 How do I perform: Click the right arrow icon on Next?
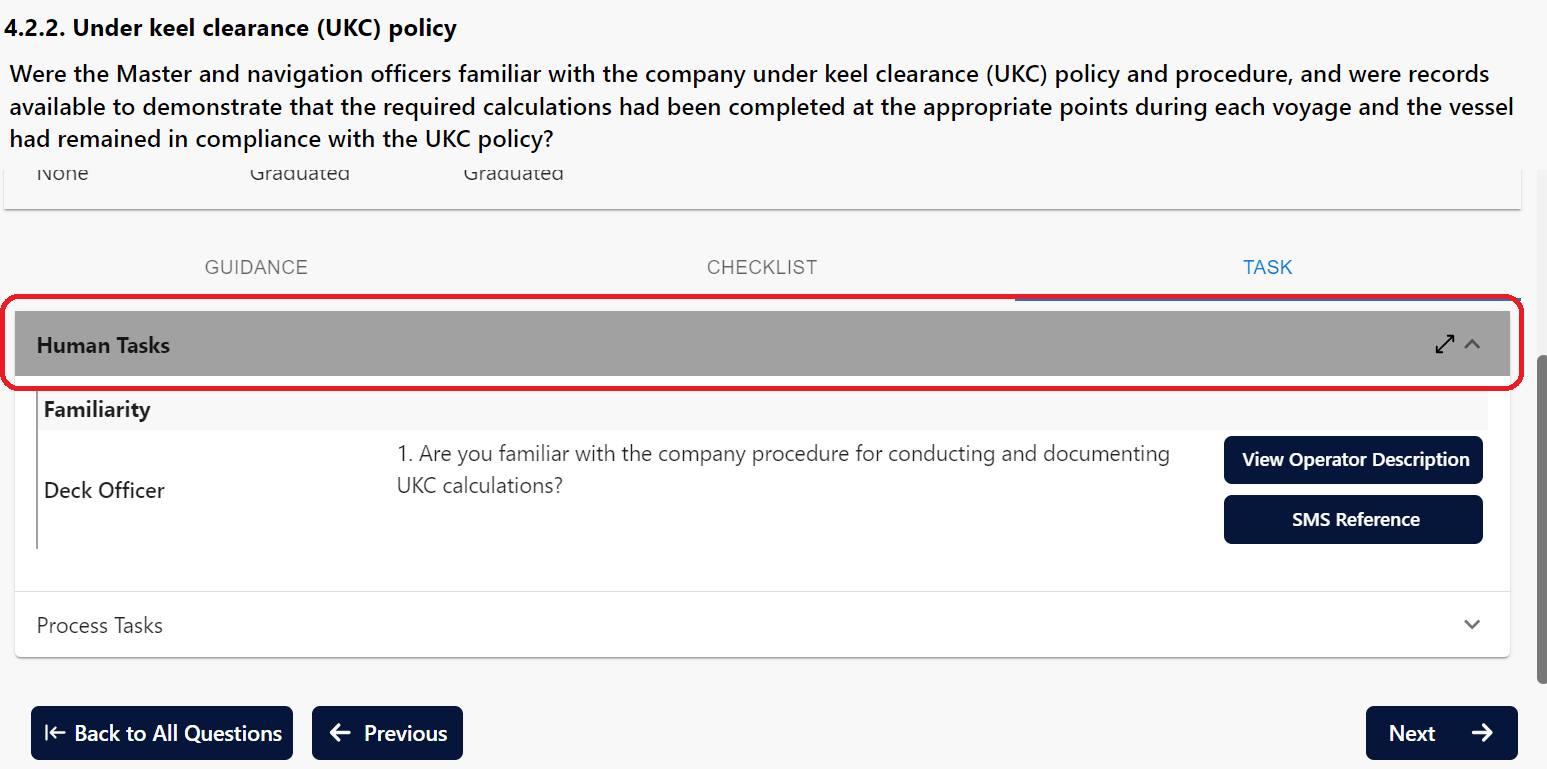(1482, 733)
